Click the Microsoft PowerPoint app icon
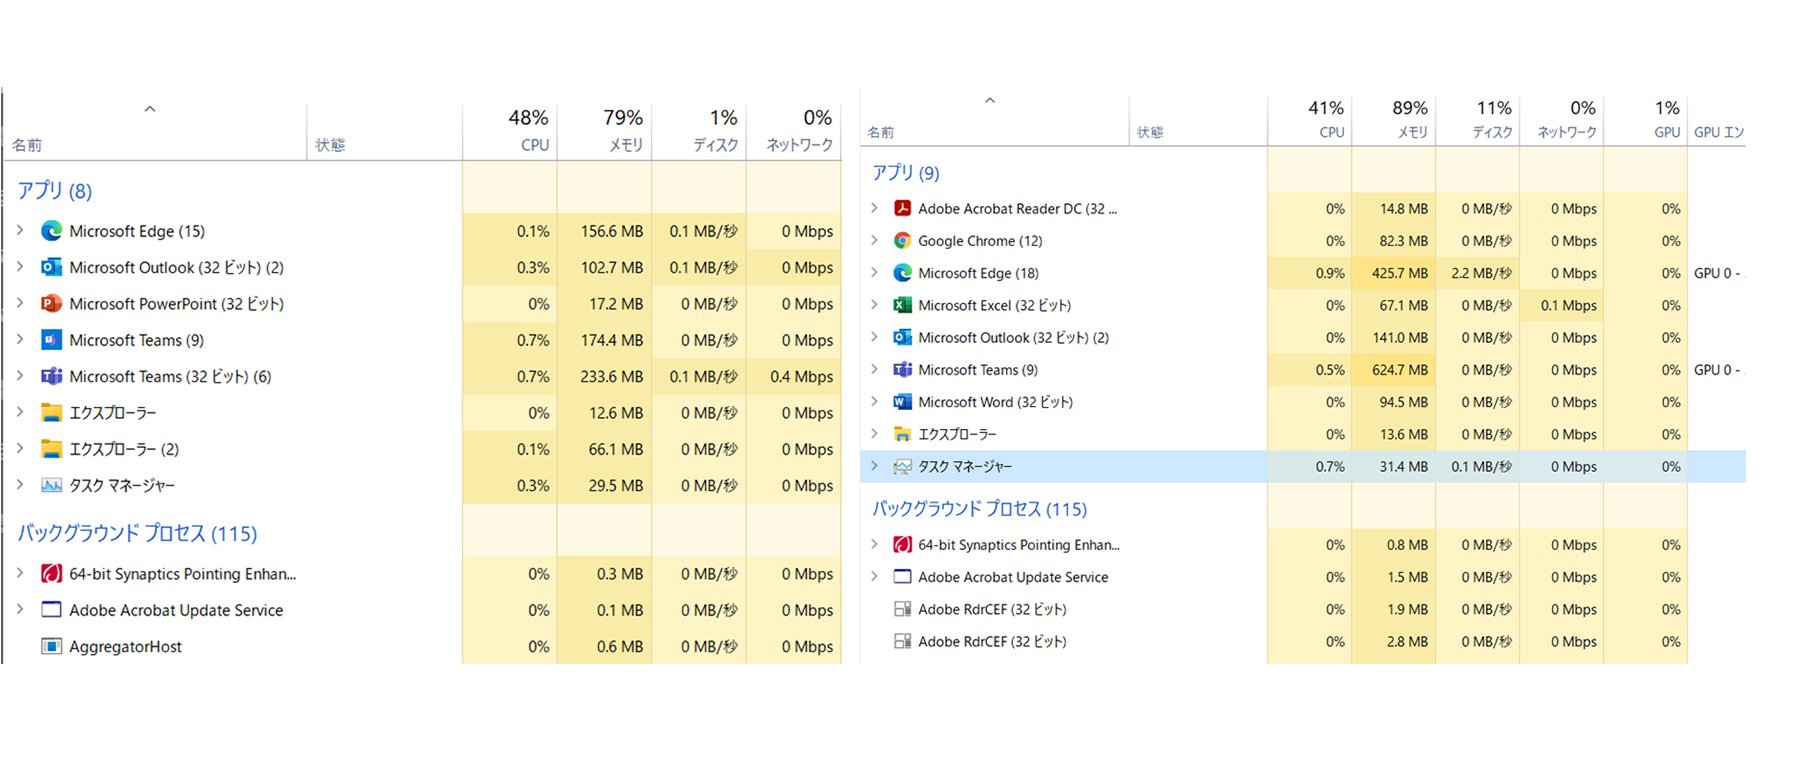The height and width of the screenshot is (763, 1800). tap(51, 304)
